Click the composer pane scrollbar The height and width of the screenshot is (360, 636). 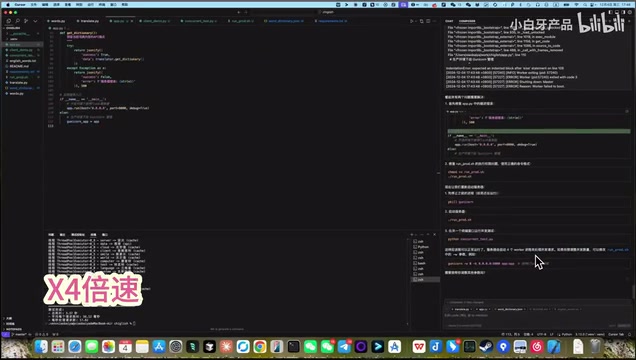(633, 291)
